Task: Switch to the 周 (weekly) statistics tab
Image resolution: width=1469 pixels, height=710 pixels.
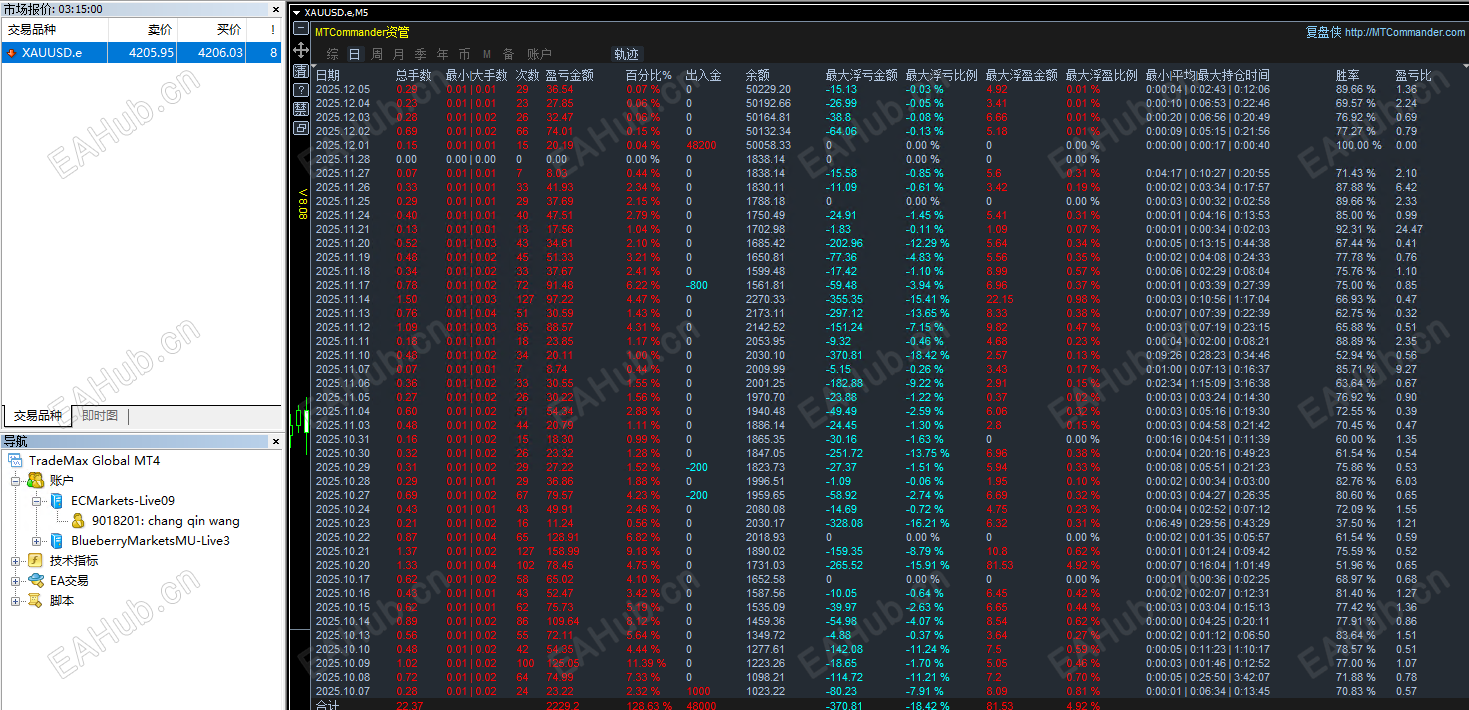Action: (x=375, y=53)
